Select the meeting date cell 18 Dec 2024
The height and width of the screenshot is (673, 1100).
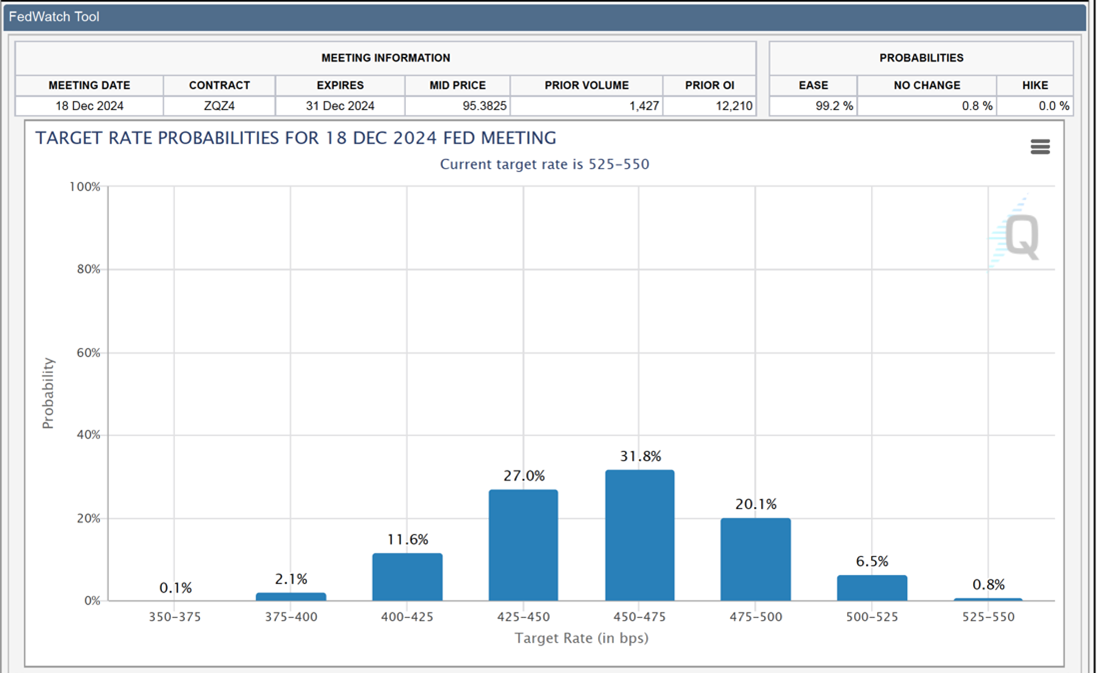pyautogui.click(x=89, y=106)
